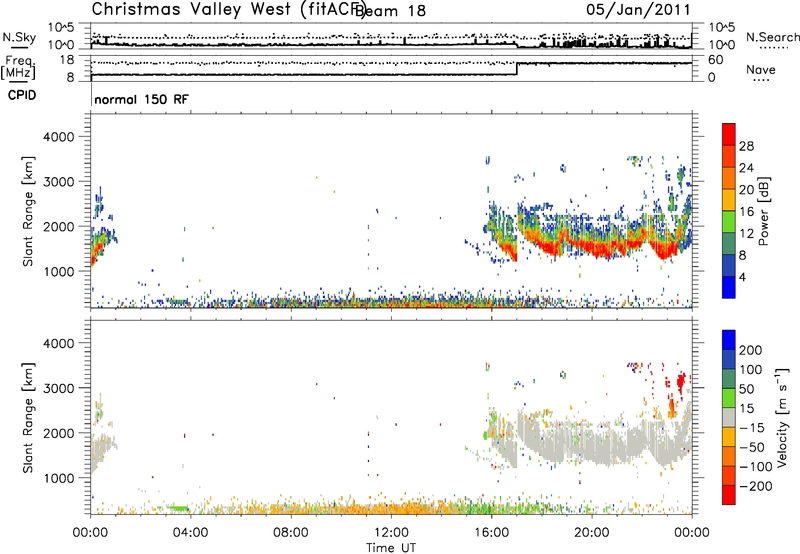Click the "N.Sky" legend label

click(x=19, y=37)
